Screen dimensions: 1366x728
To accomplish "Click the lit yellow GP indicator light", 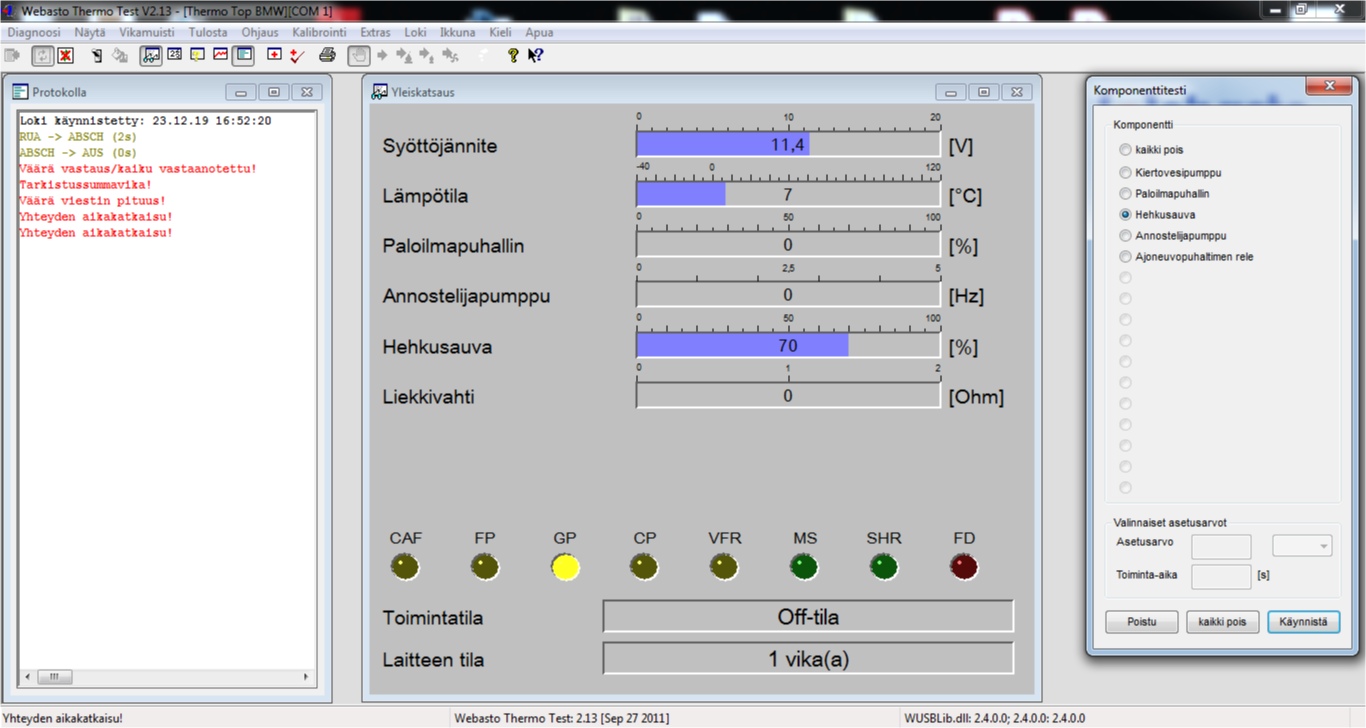I will click(565, 568).
